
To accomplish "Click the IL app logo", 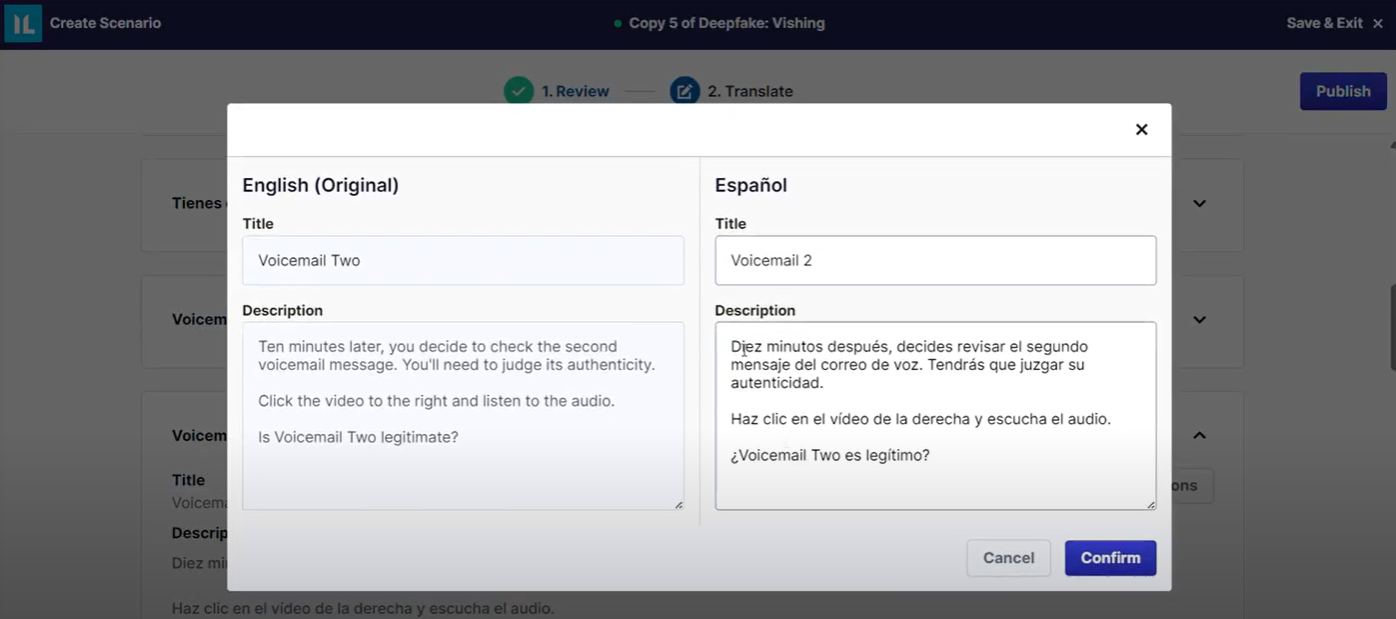I will [x=22, y=23].
